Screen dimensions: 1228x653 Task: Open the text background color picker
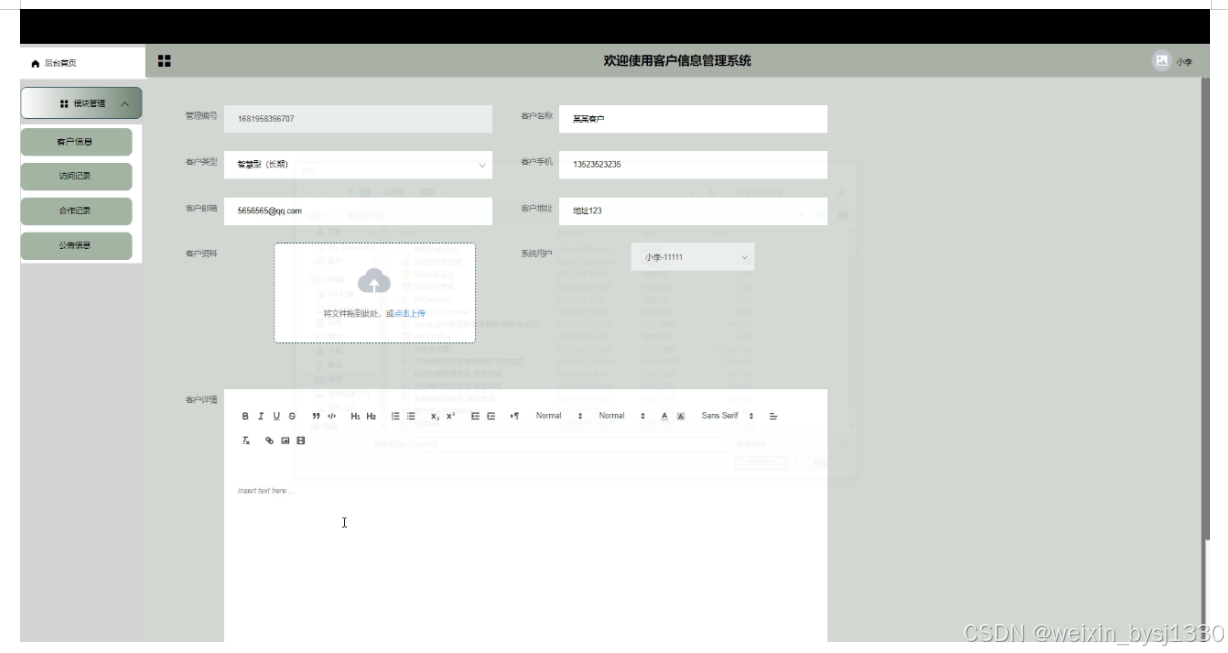[x=681, y=416]
